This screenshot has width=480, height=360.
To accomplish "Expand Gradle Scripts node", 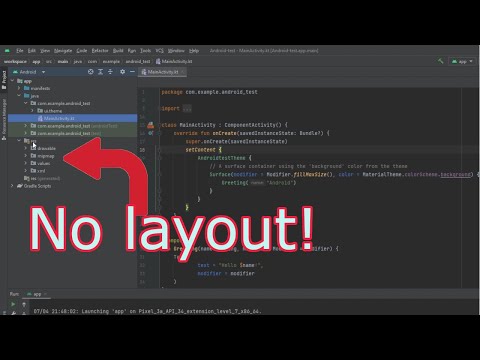I will (x=12, y=186).
